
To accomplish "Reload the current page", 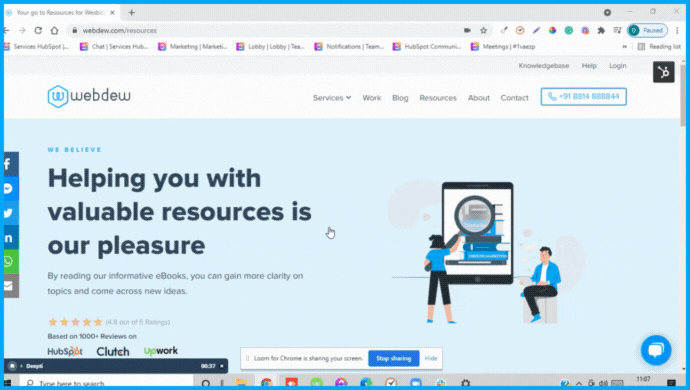I will tap(38, 30).
